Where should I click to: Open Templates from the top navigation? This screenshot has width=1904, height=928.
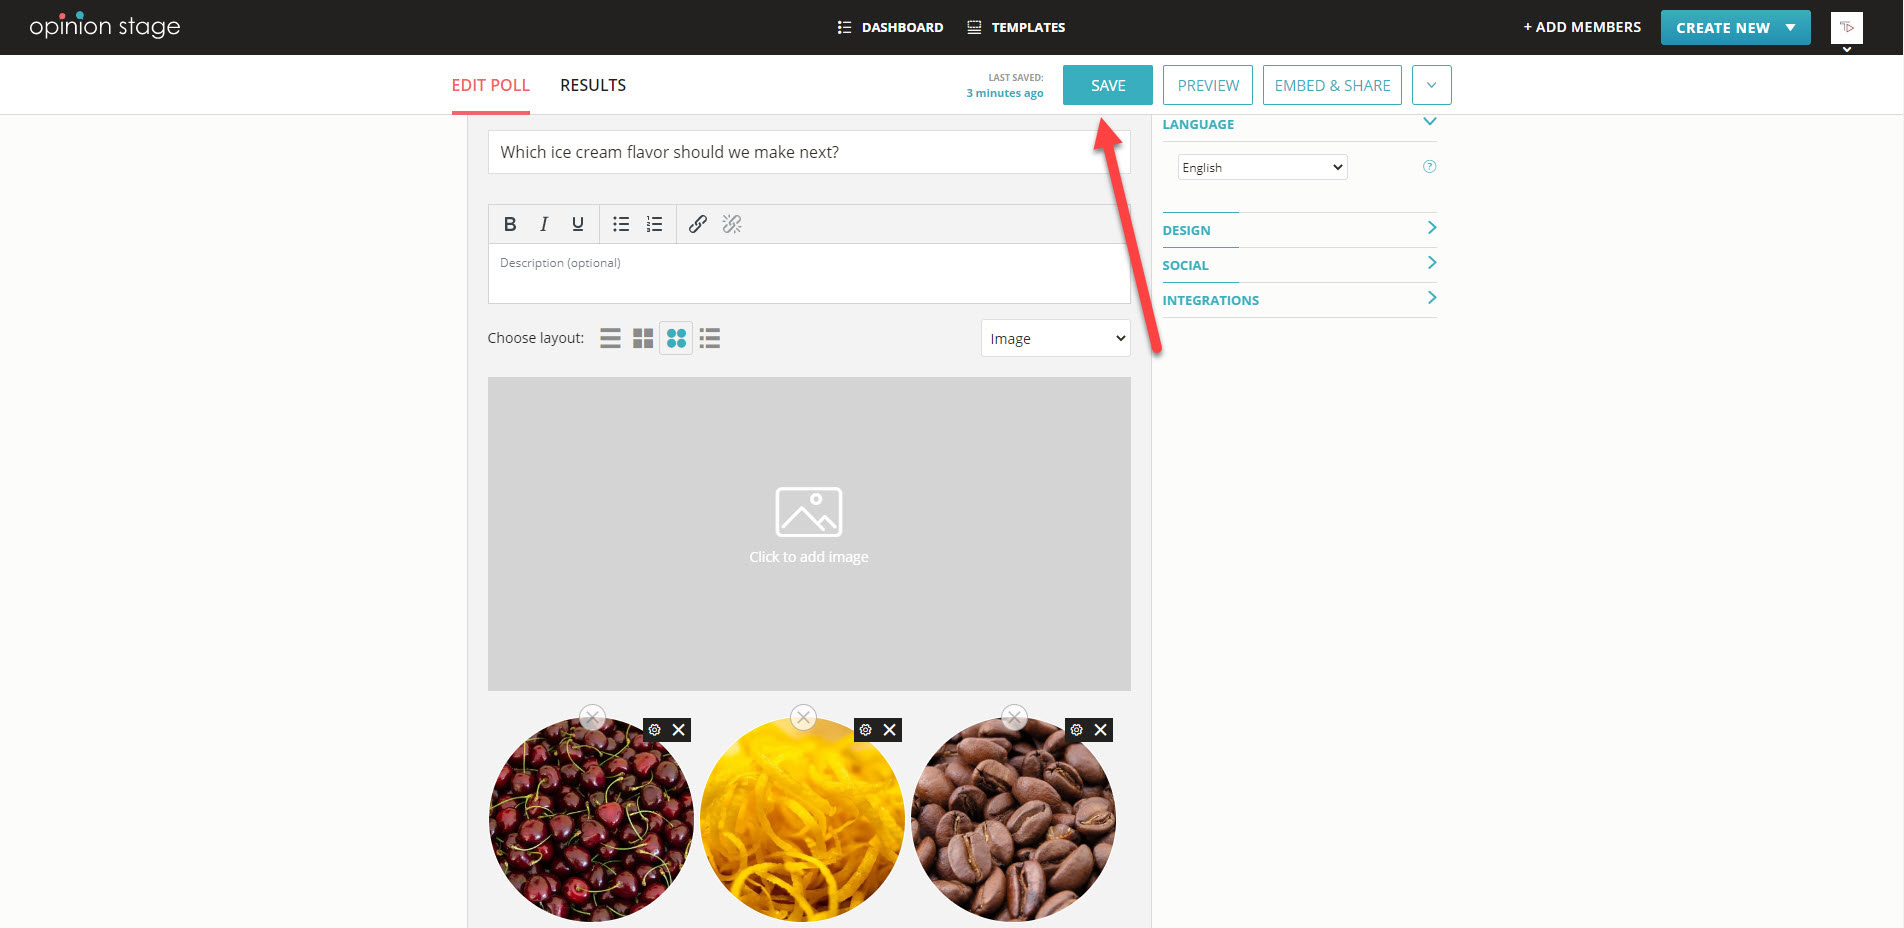[x=1017, y=28]
